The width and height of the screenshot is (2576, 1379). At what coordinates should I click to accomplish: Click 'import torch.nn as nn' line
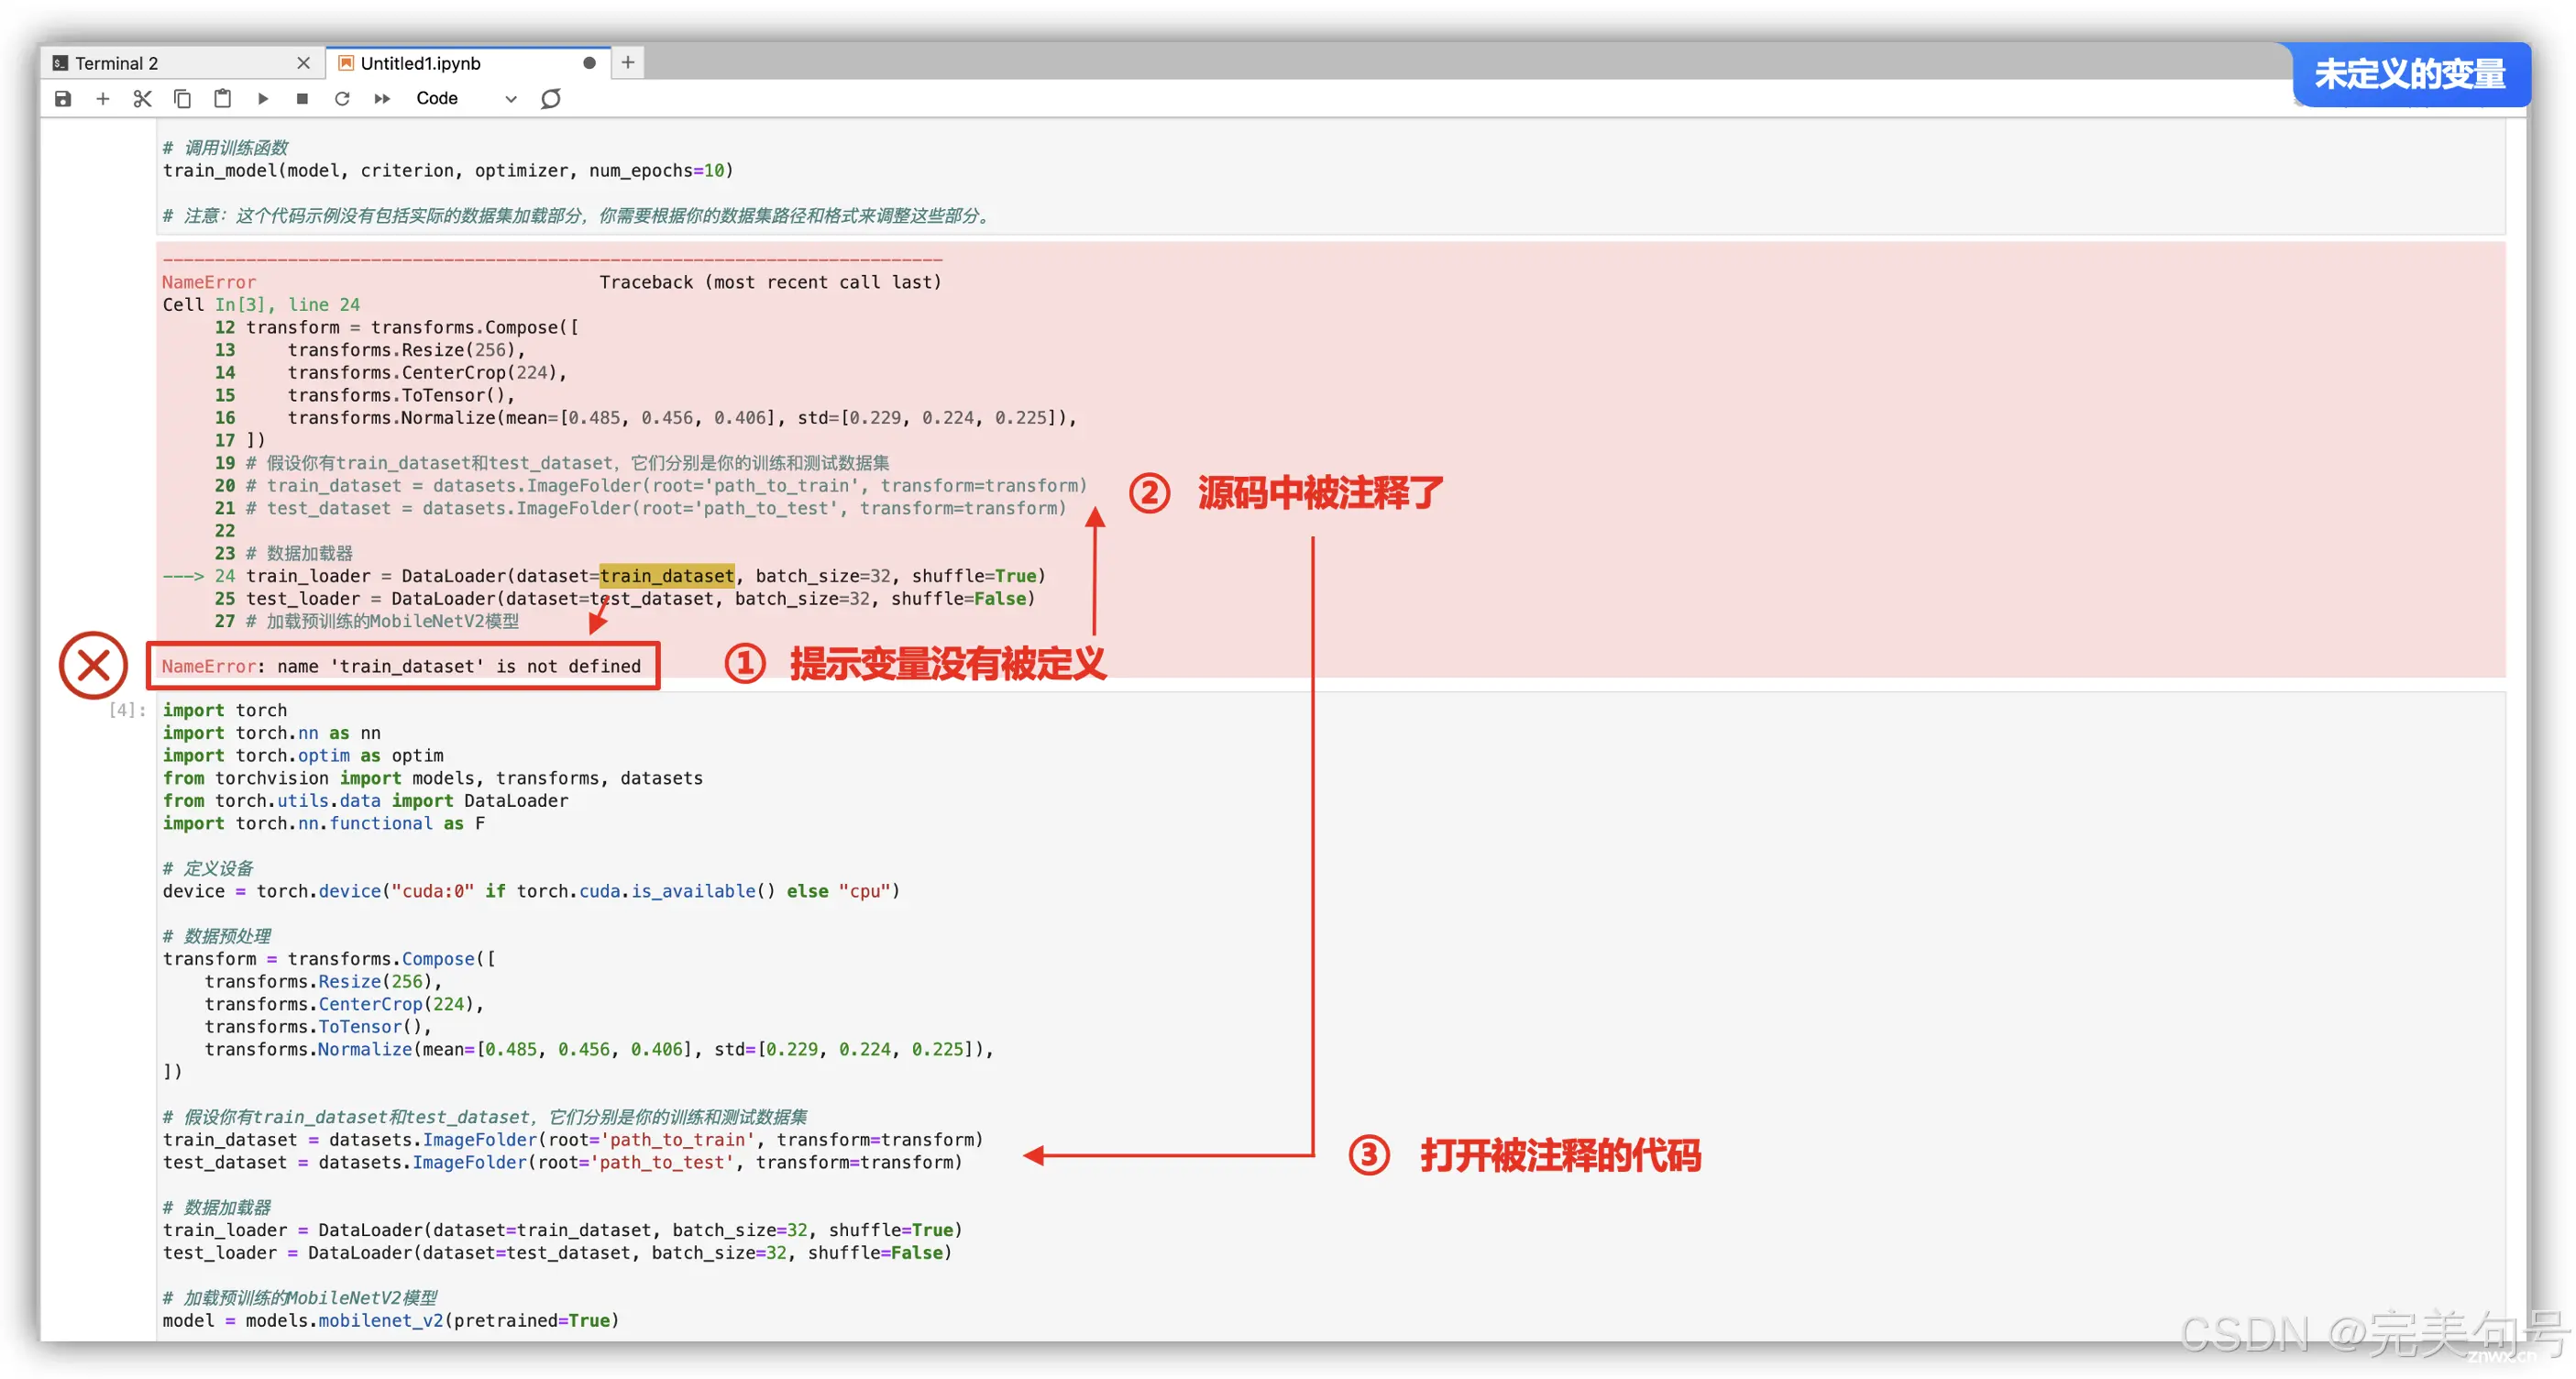(271, 734)
